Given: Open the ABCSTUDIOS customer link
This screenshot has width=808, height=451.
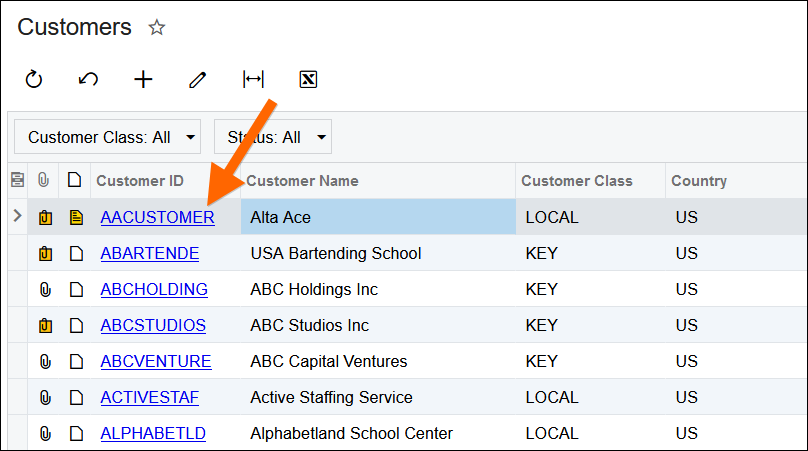Looking at the screenshot, I should click(x=153, y=326).
